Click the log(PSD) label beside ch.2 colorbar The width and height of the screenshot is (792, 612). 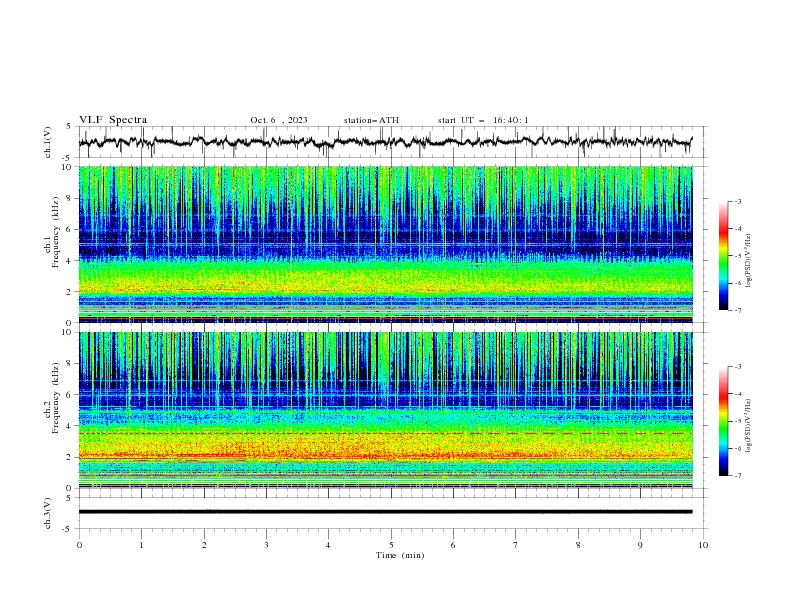pos(748,425)
